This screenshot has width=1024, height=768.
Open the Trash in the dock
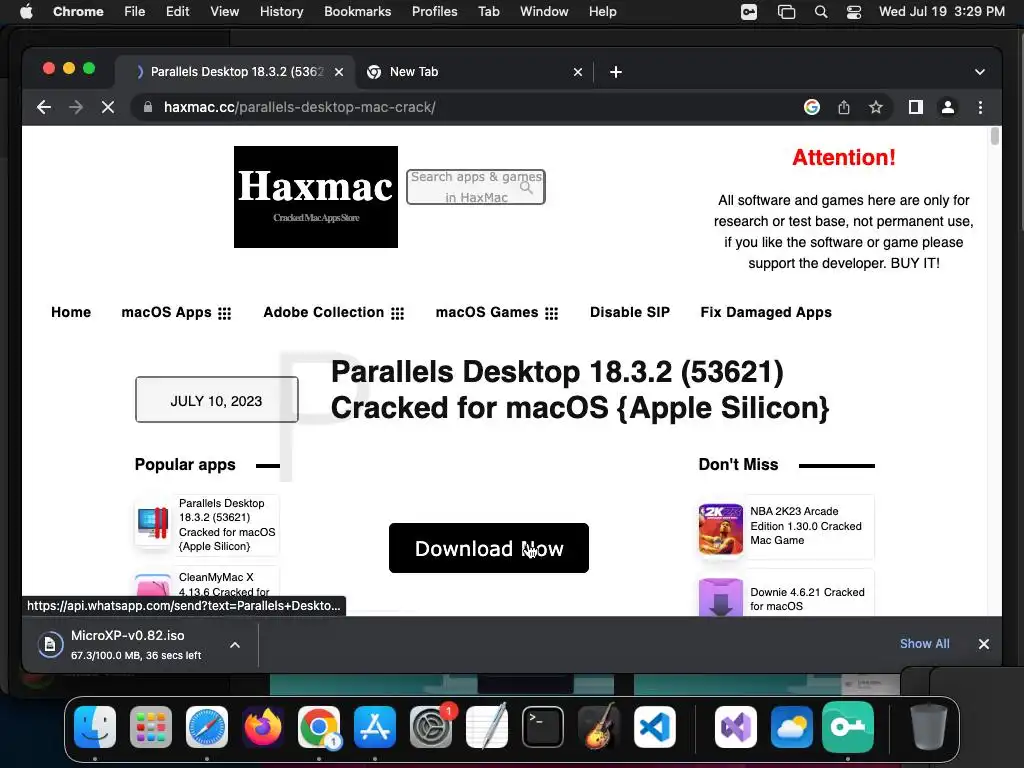click(x=928, y=727)
